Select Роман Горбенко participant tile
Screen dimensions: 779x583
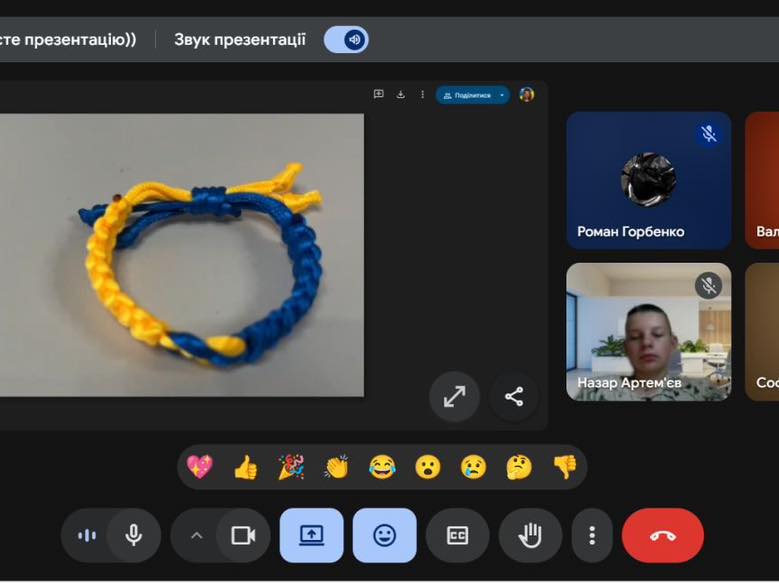[x=648, y=180]
